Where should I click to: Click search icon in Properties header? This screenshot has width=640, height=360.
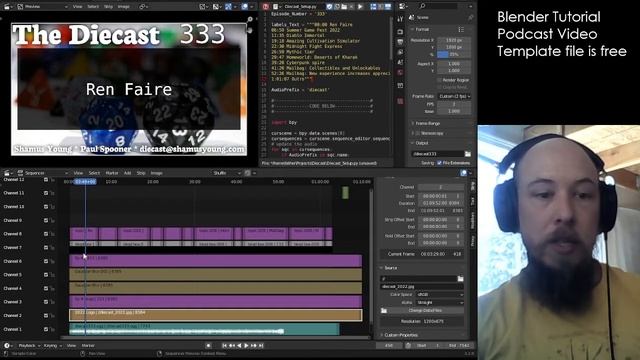pos(422,6)
